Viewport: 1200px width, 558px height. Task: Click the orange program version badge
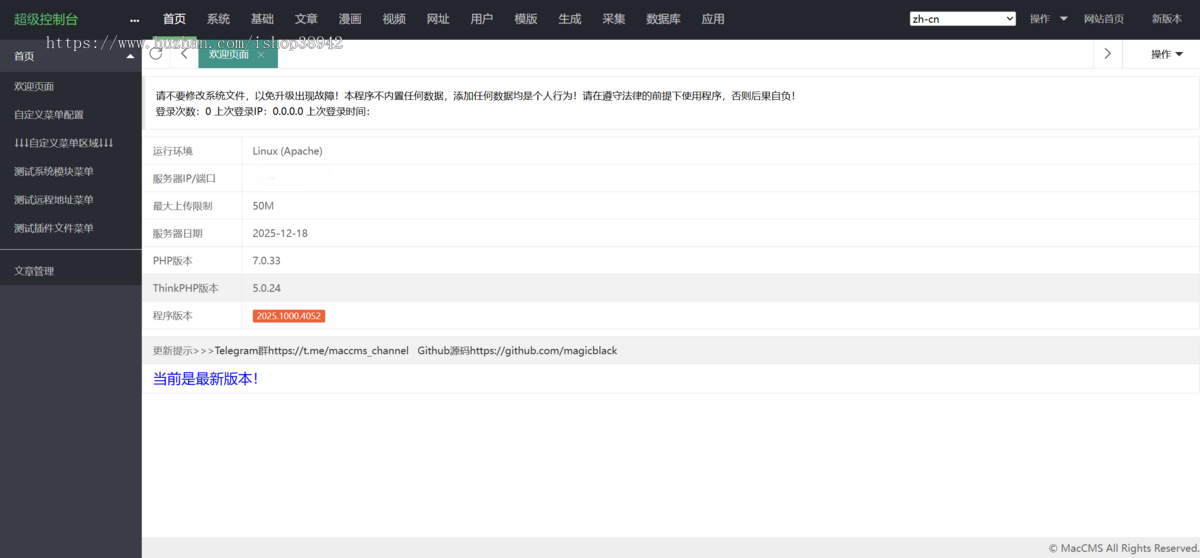pyautogui.click(x=289, y=316)
